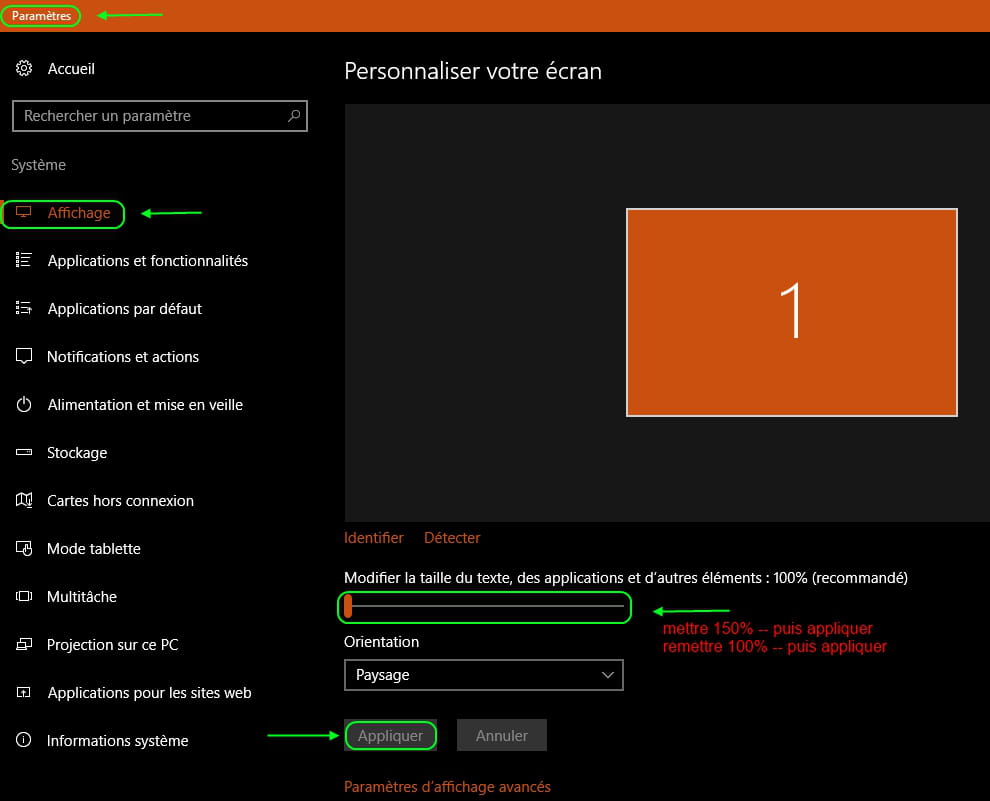Click the text size slider track
Screen dimensions: 990x801
(484, 606)
